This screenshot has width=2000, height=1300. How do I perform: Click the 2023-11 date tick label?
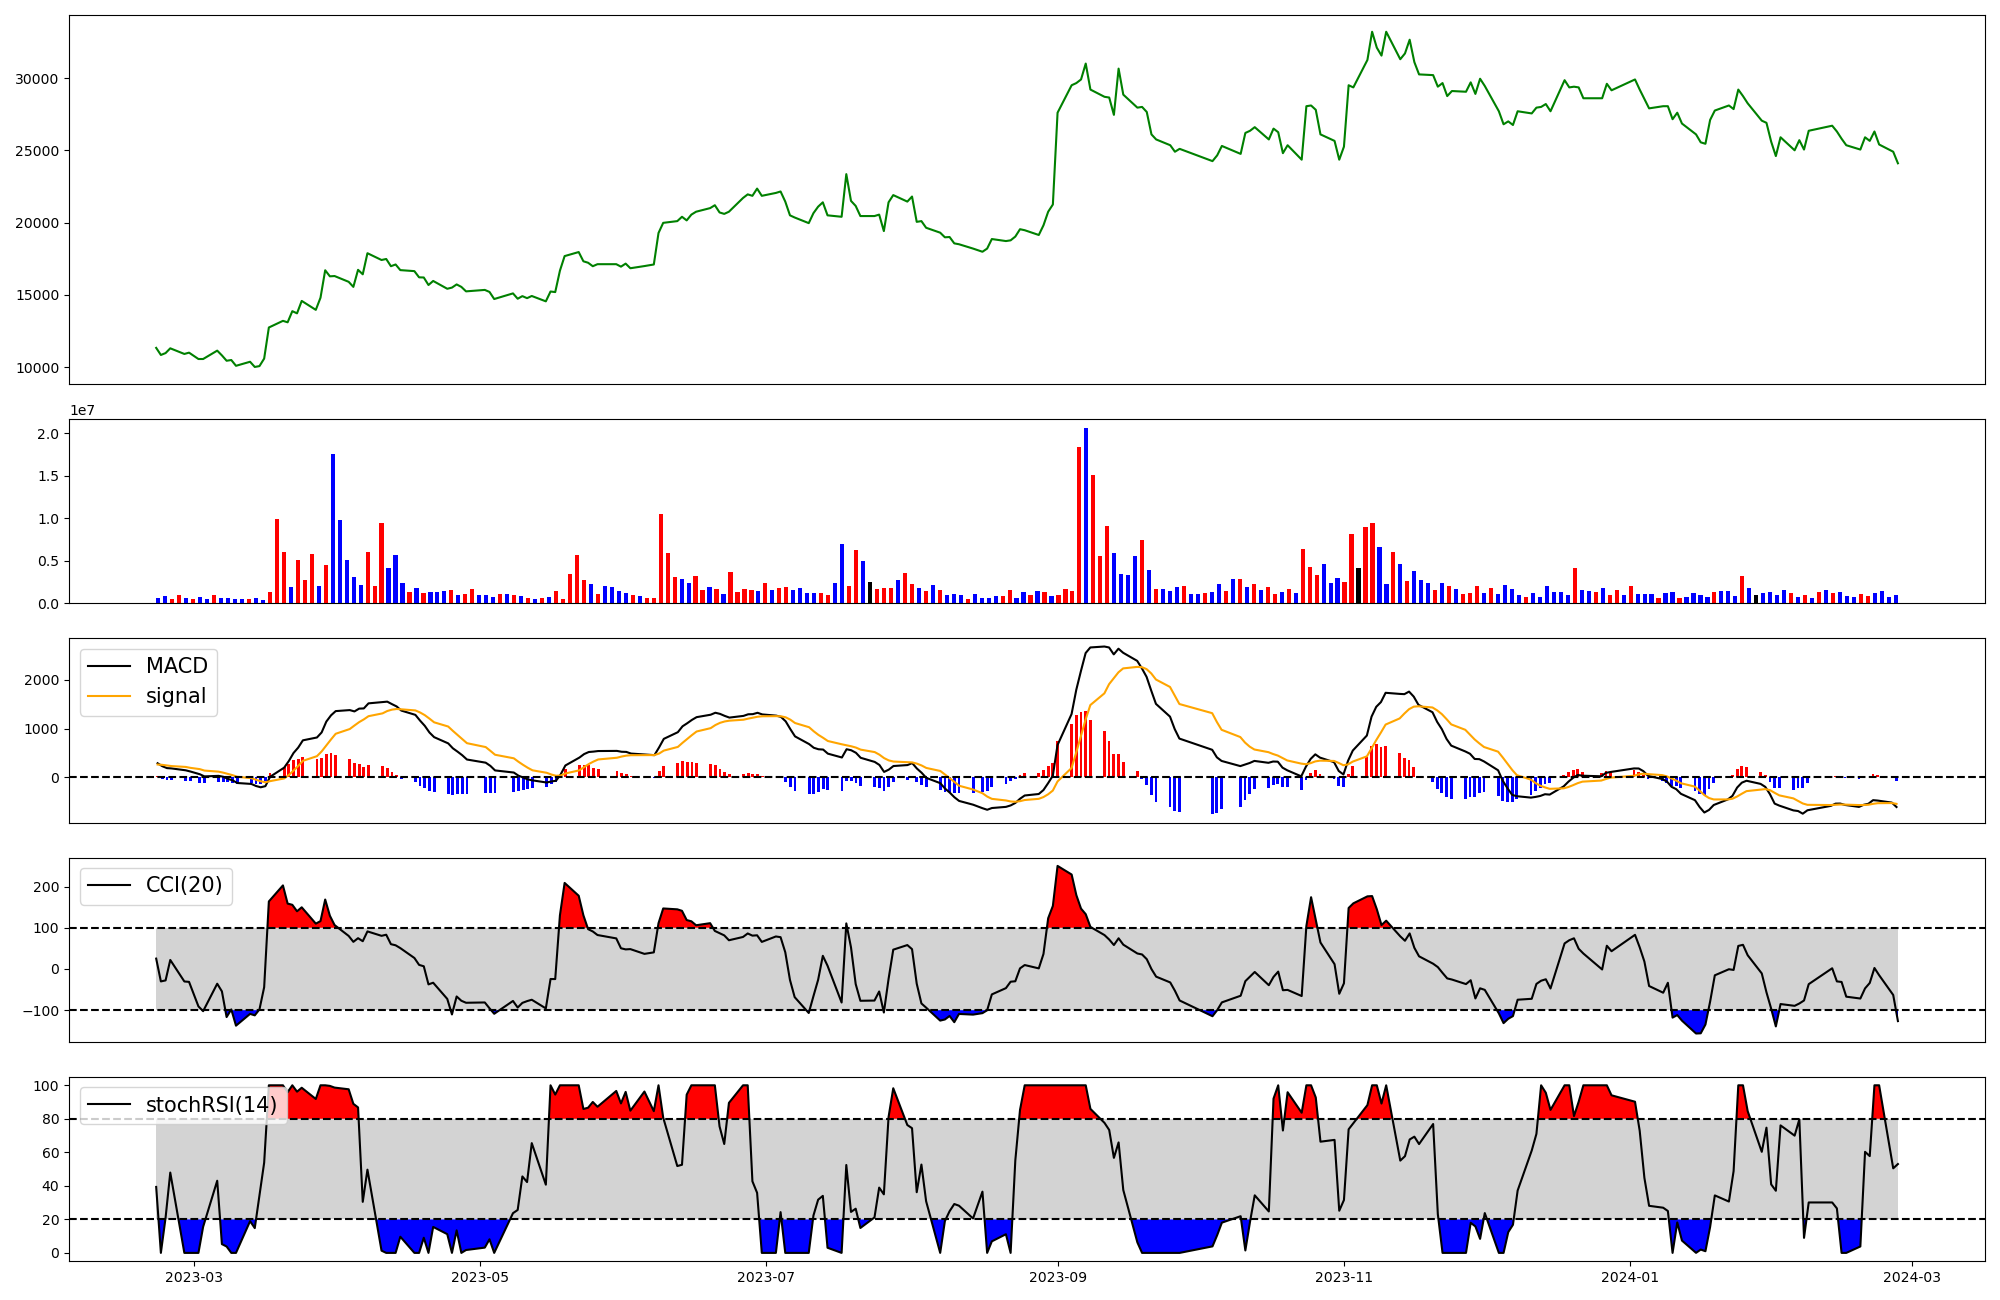click(x=1344, y=1277)
